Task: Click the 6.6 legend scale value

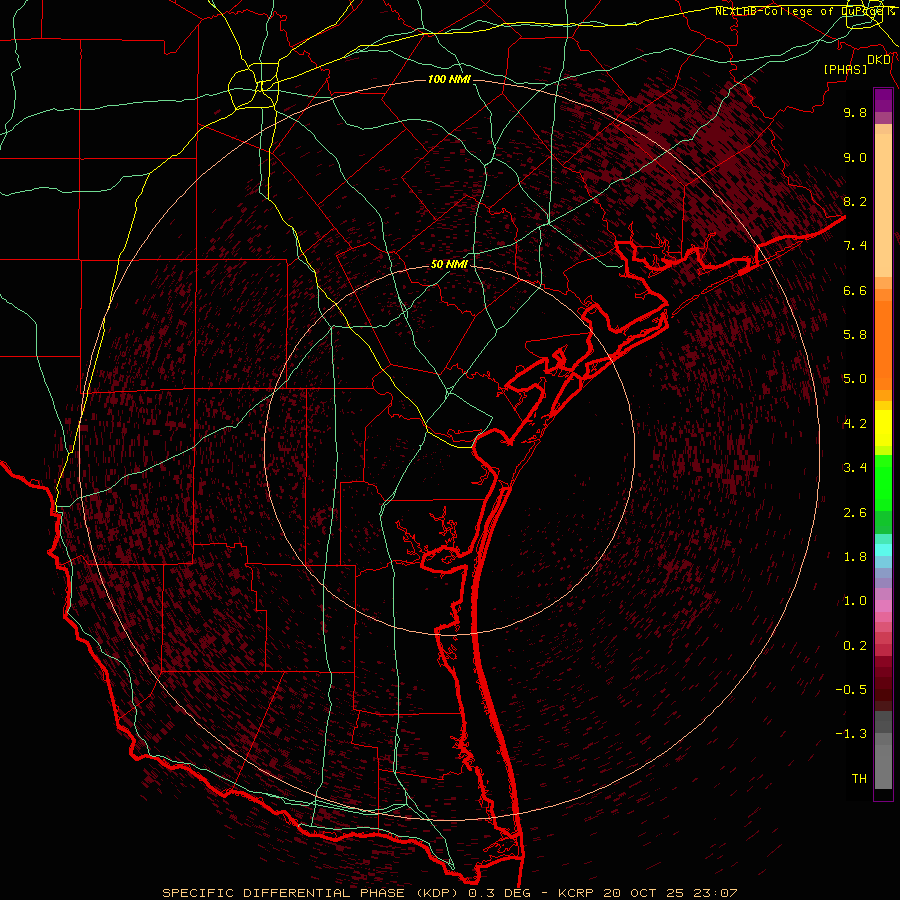Action: [855, 290]
